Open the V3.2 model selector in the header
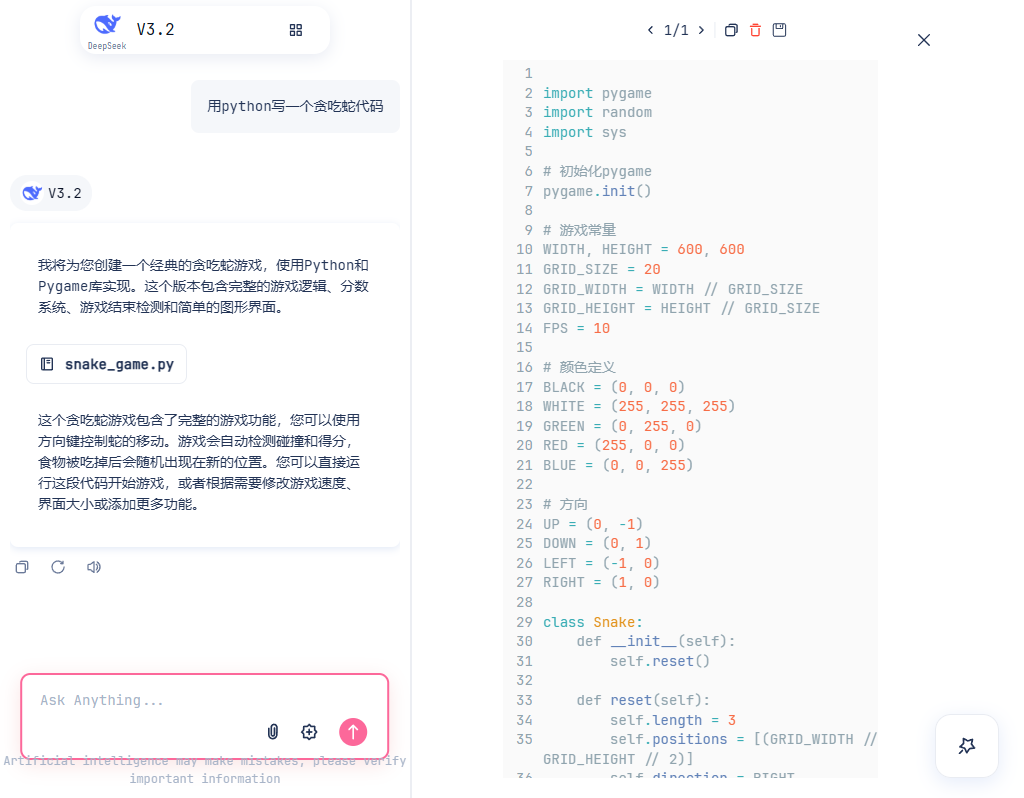Image resolution: width=1024 pixels, height=798 pixels. click(155, 30)
